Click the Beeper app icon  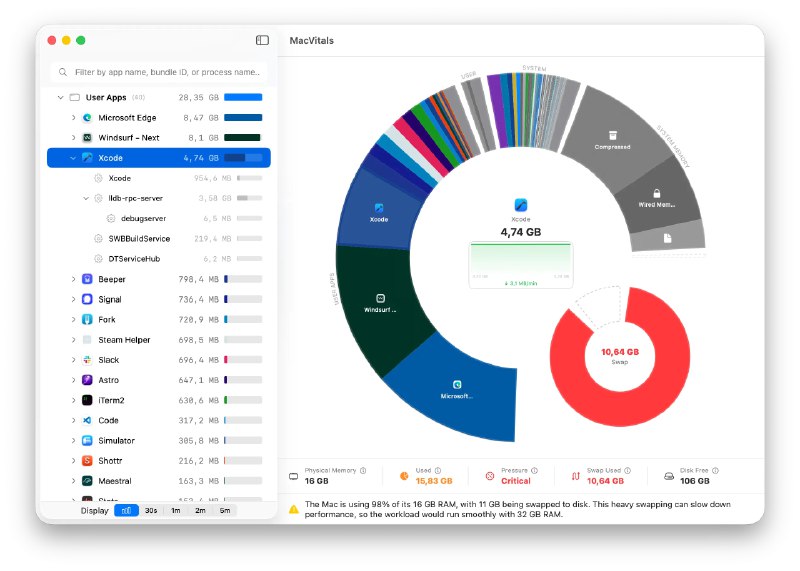87,279
